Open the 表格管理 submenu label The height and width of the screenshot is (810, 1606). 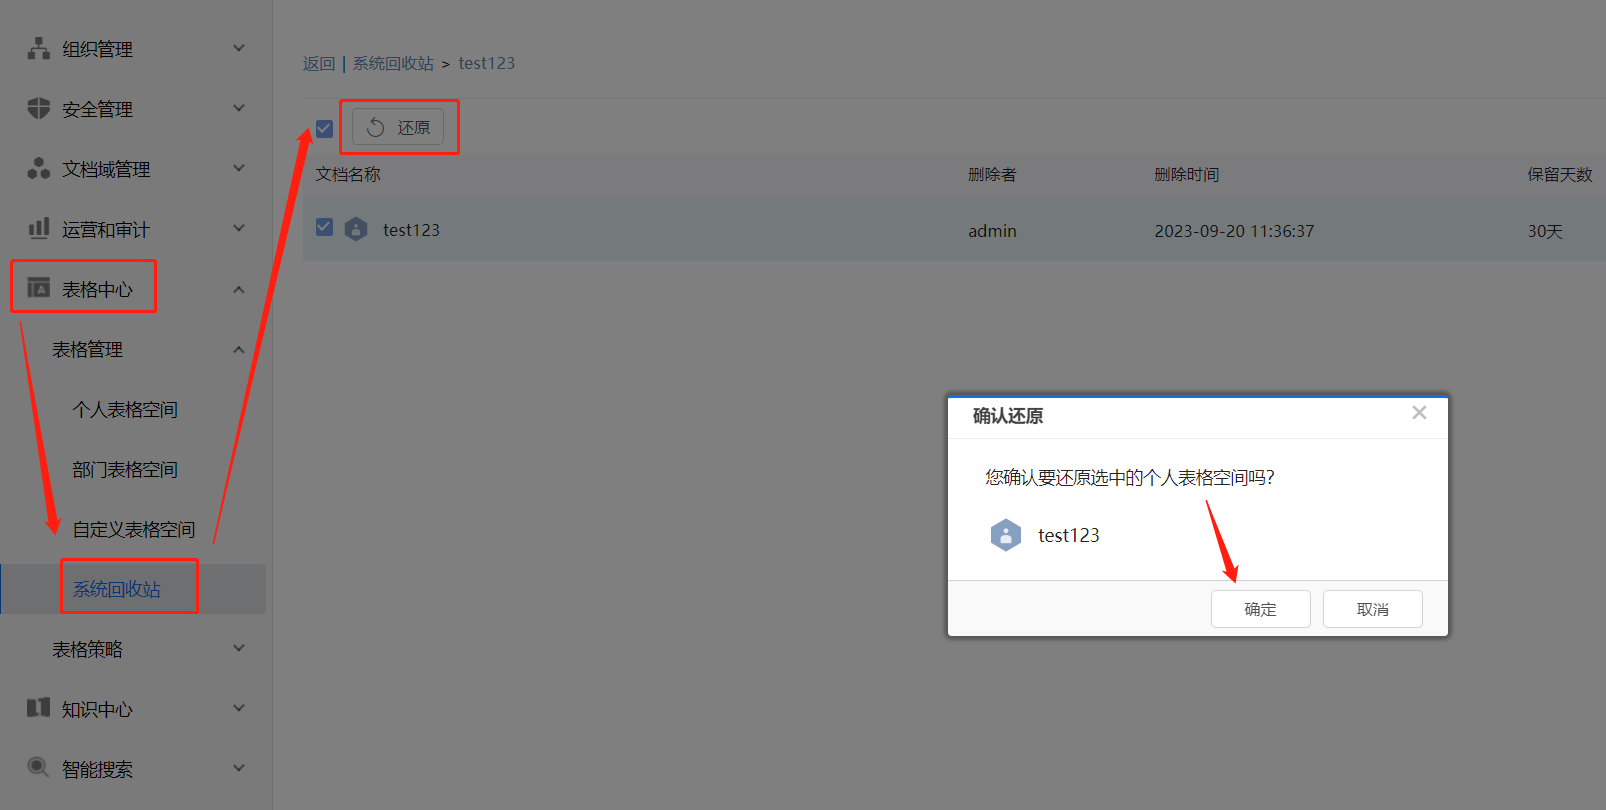click(x=88, y=349)
